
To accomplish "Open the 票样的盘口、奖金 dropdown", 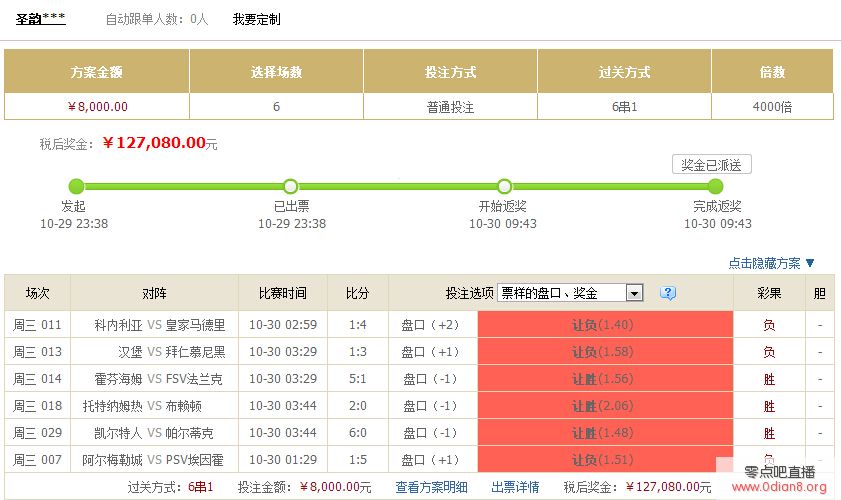I will pyautogui.click(x=570, y=293).
